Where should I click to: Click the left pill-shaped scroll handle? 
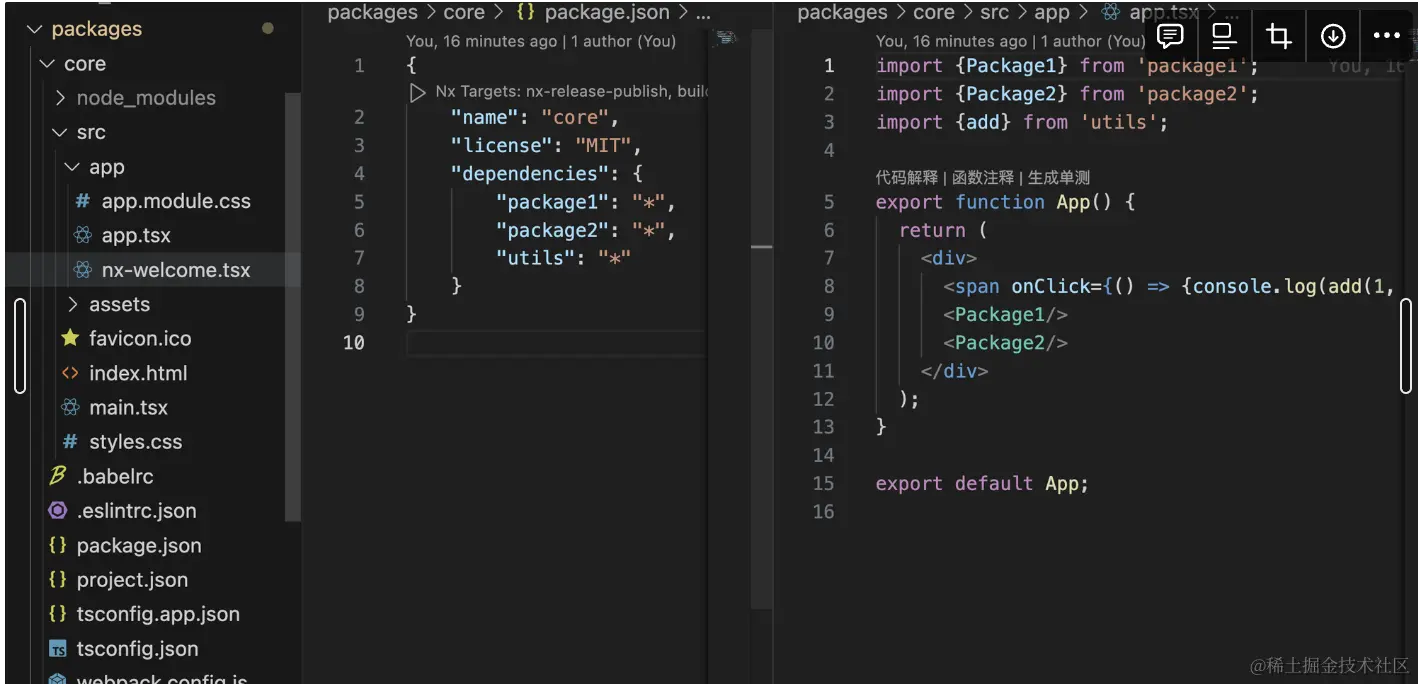[x=19, y=346]
